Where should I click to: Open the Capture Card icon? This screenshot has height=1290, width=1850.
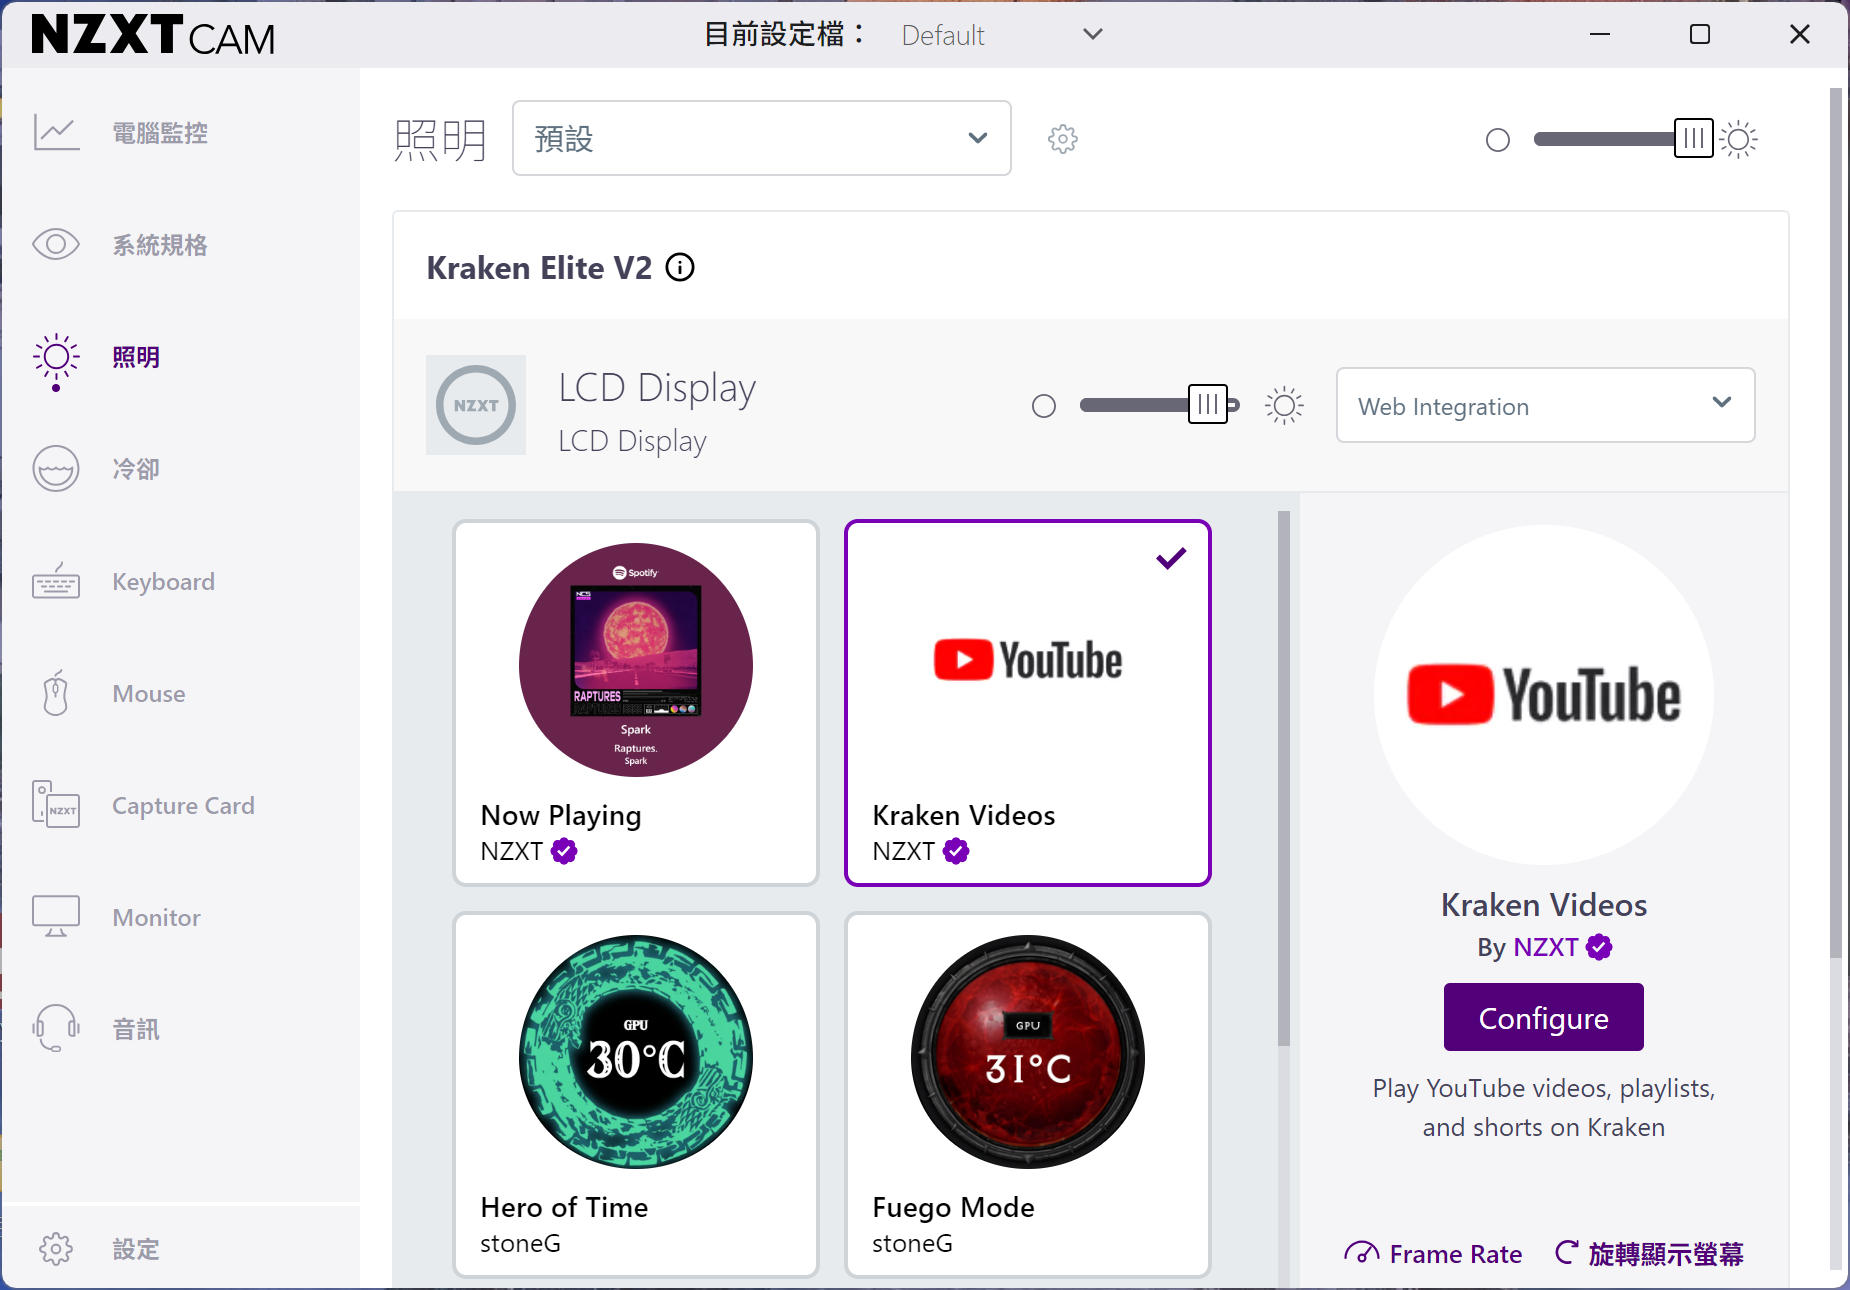[56, 805]
